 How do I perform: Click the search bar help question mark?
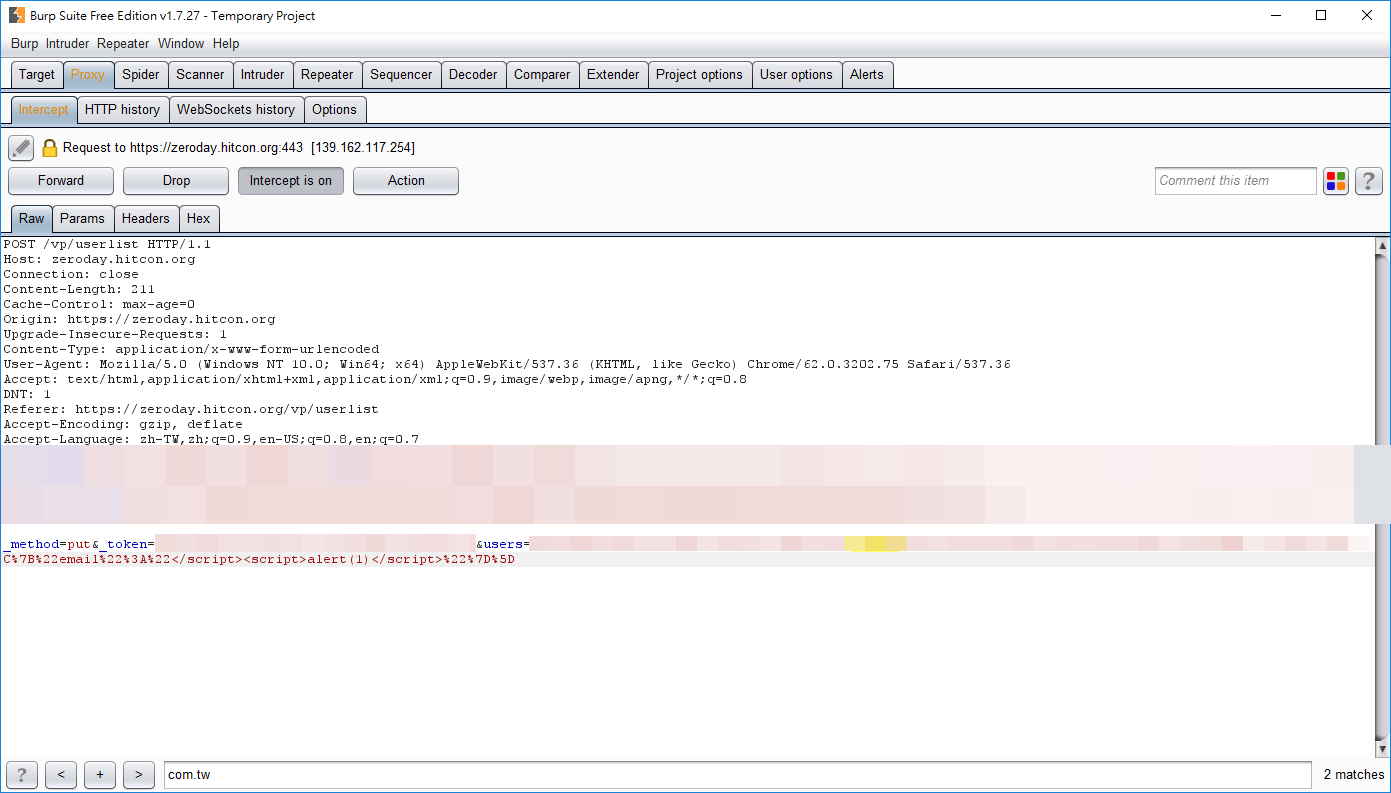pos(21,774)
